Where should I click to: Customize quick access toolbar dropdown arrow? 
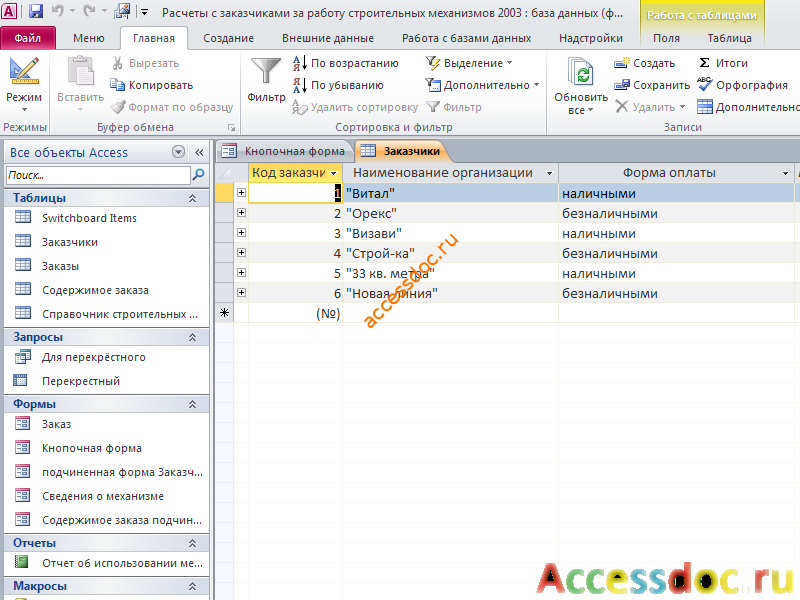(144, 12)
